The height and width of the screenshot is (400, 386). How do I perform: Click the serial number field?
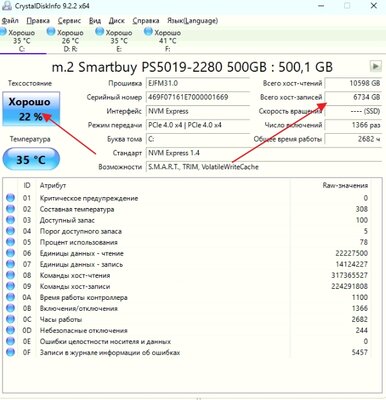(198, 97)
